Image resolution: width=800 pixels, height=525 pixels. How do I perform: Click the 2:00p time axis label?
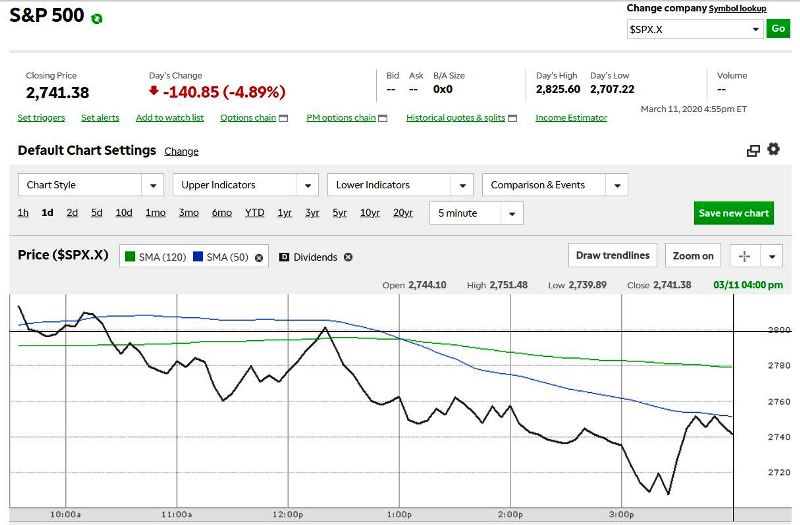[x=510, y=514]
